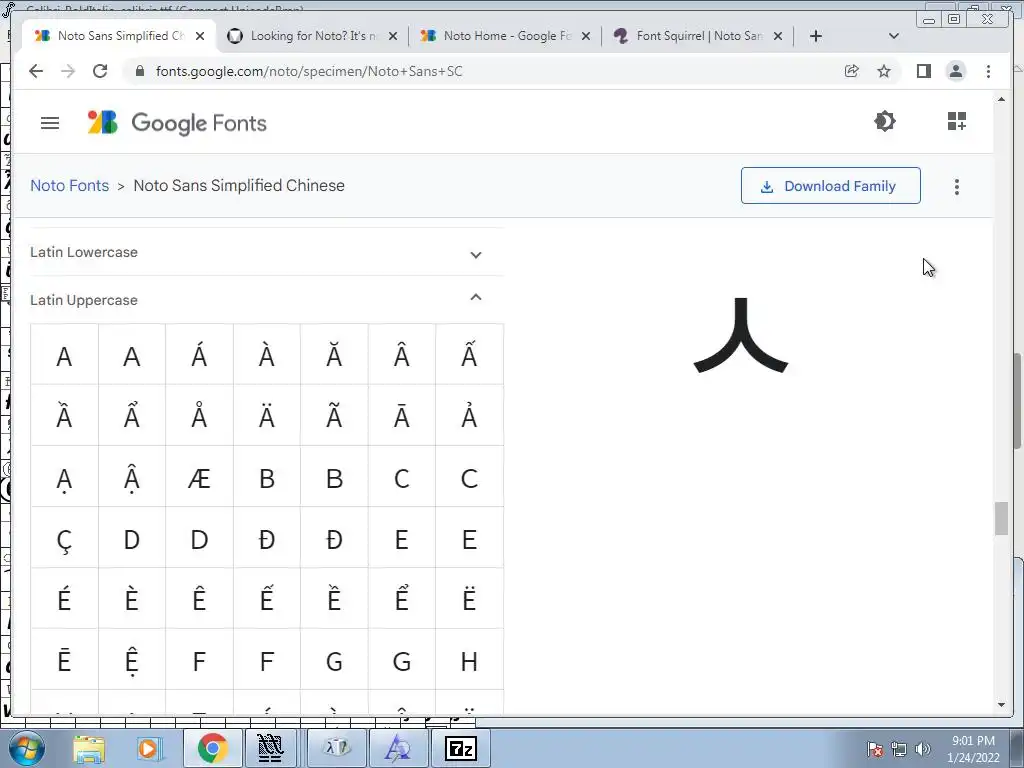The image size is (1024, 768).
Task: View site information lock icon
Action: 139,71
